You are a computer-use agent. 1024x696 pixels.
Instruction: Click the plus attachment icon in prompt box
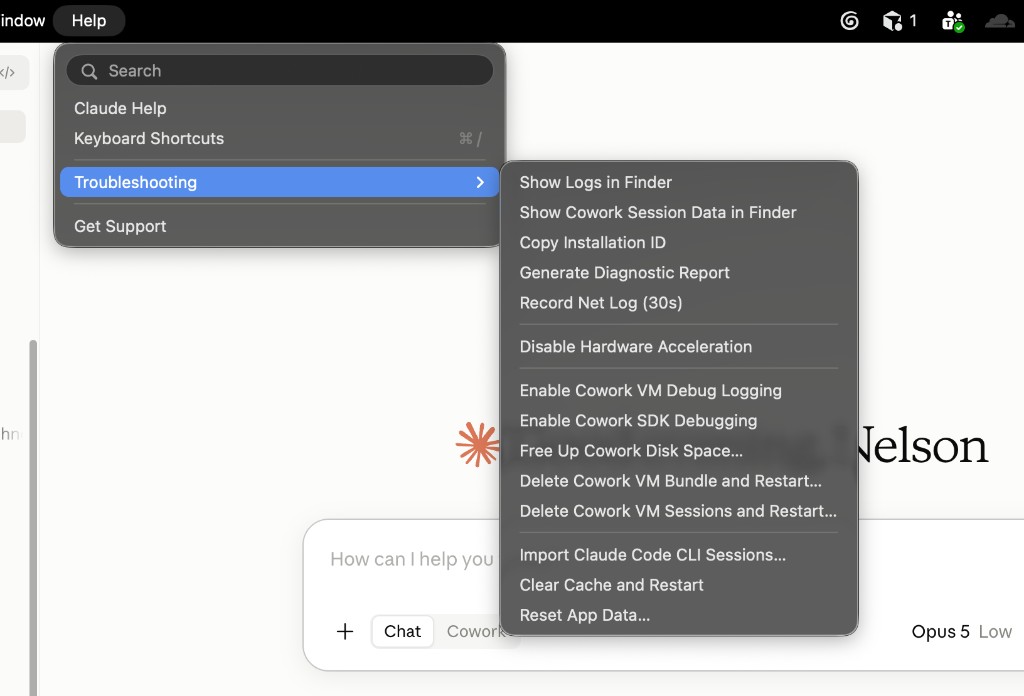345,631
